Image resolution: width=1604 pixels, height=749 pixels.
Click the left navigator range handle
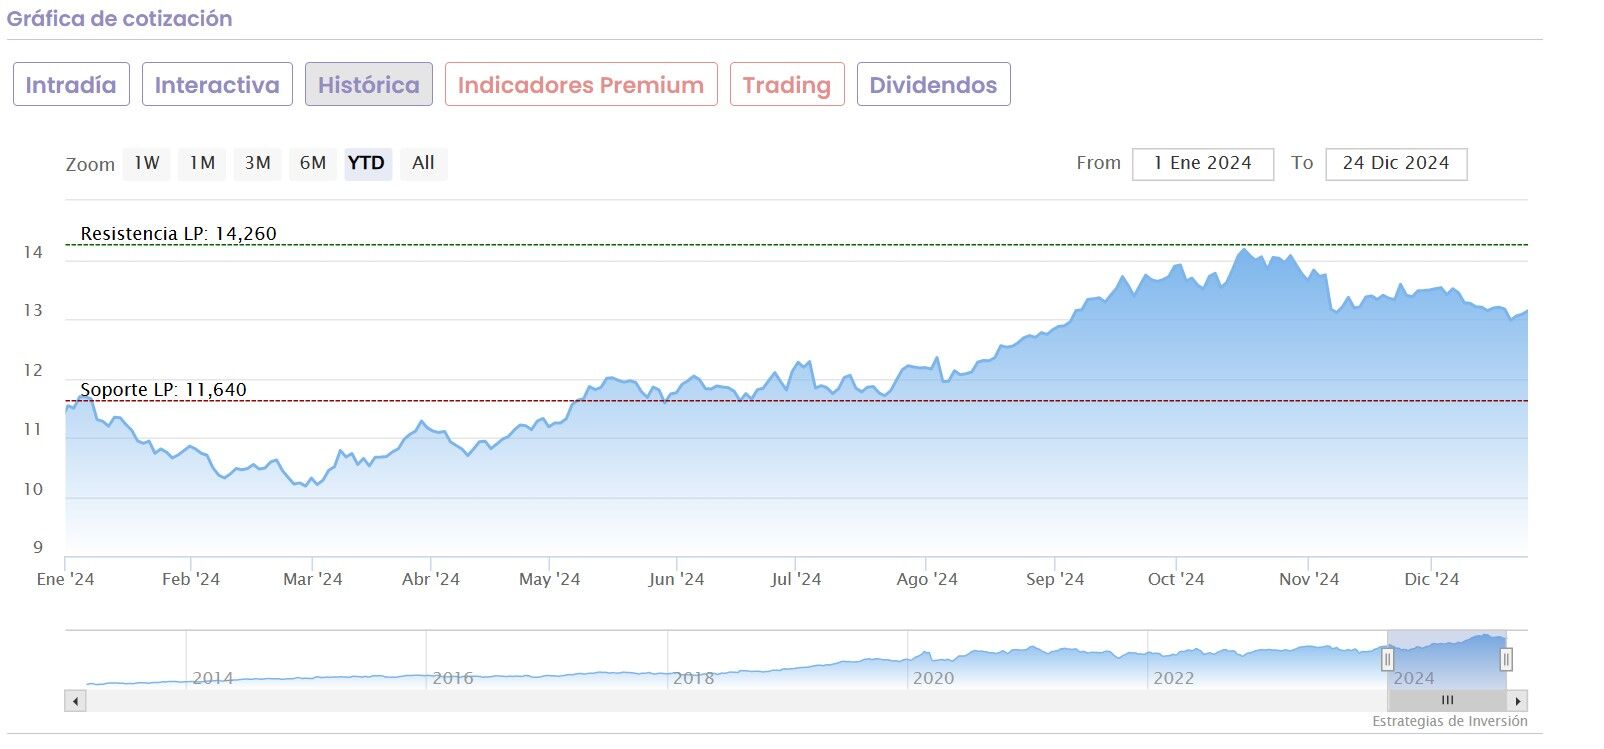1387,660
